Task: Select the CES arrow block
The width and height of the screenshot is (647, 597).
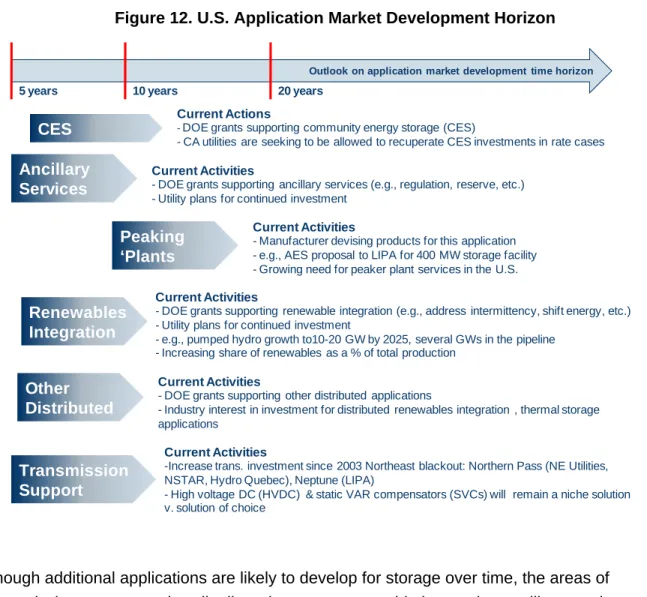Action: coord(96,128)
